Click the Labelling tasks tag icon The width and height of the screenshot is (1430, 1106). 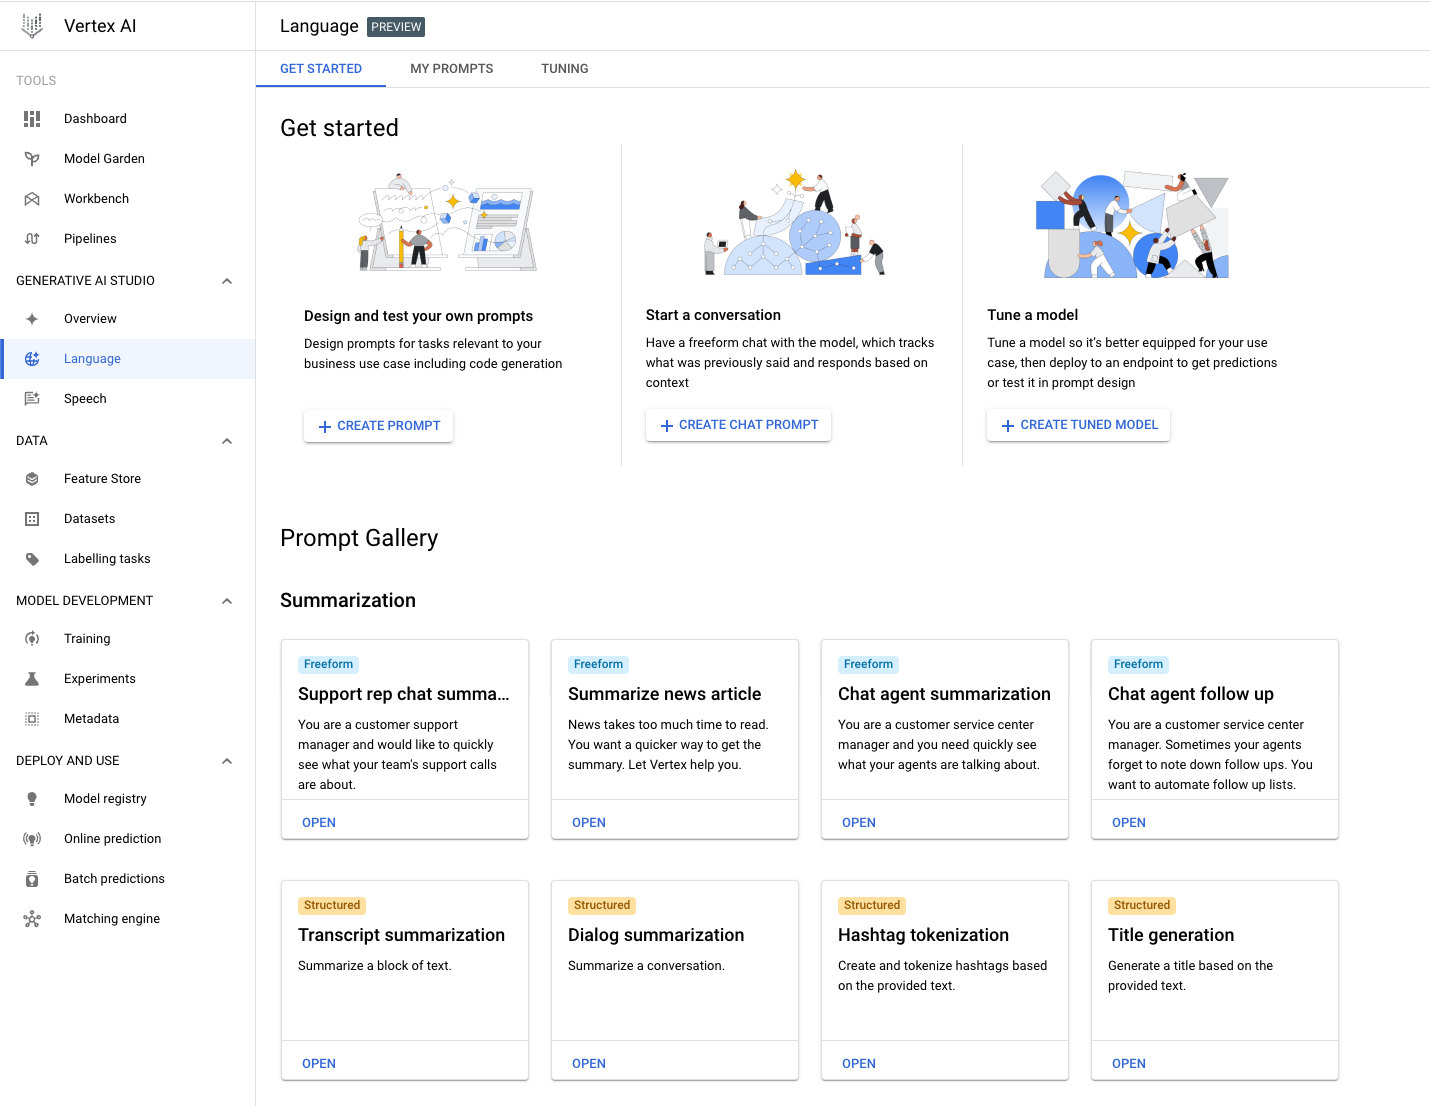pos(32,559)
